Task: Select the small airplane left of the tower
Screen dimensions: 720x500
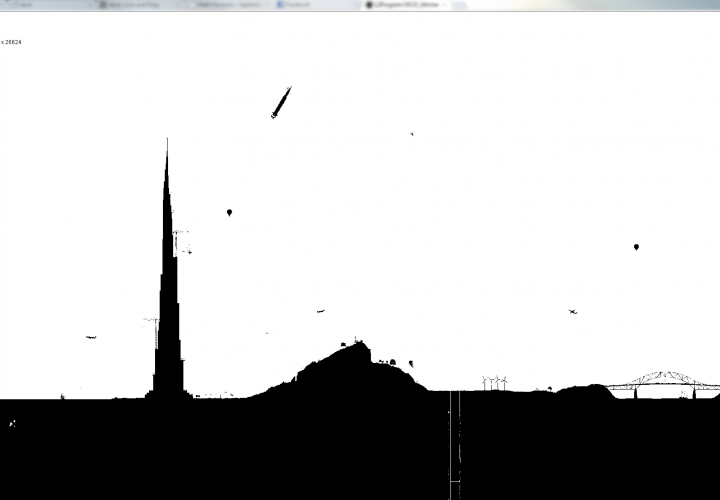Action: click(91, 337)
